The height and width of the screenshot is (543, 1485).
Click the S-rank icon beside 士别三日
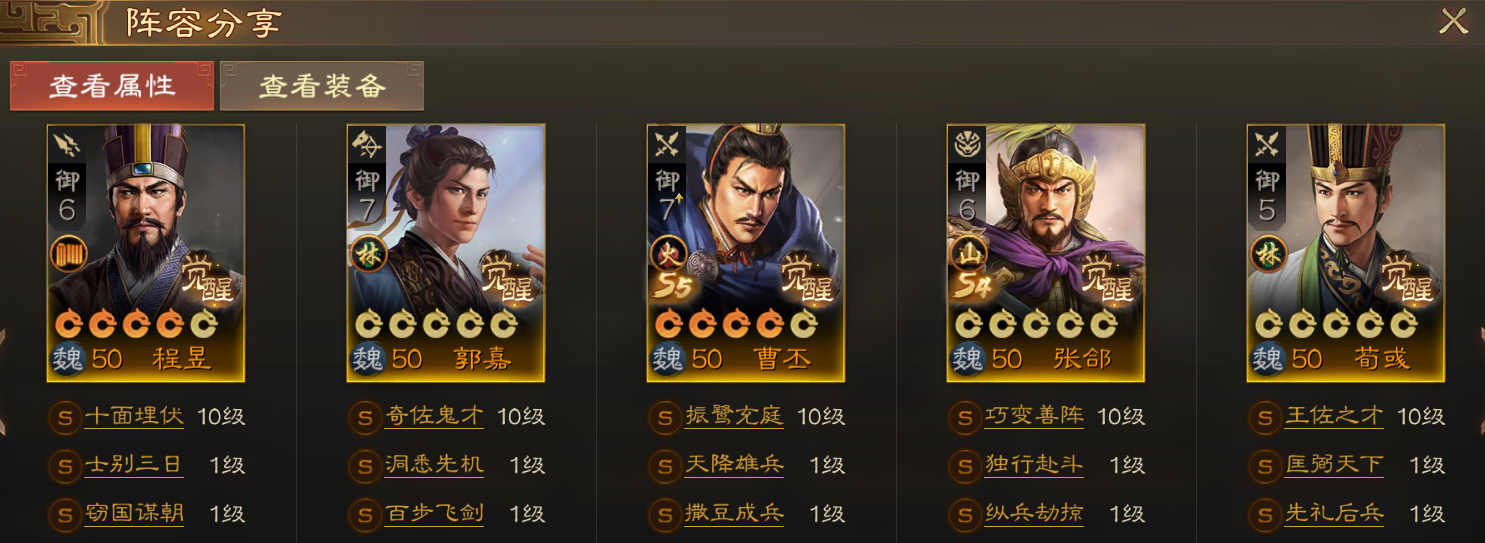64,465
